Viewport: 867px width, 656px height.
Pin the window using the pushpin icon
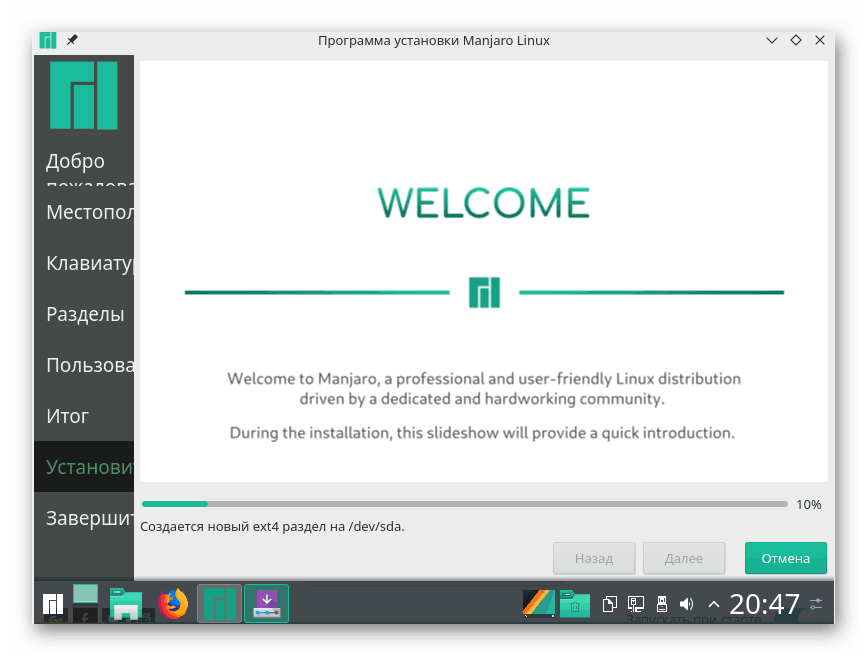[x=72, y=40]
